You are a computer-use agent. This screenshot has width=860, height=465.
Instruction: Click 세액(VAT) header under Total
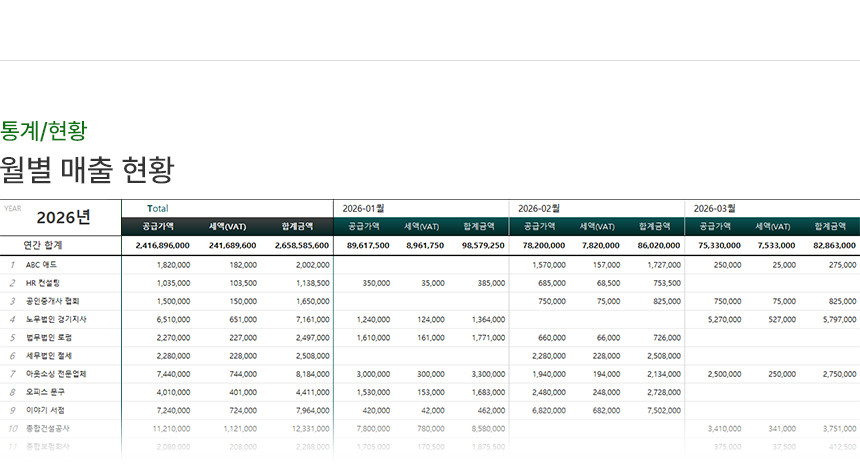pos(228,226)
